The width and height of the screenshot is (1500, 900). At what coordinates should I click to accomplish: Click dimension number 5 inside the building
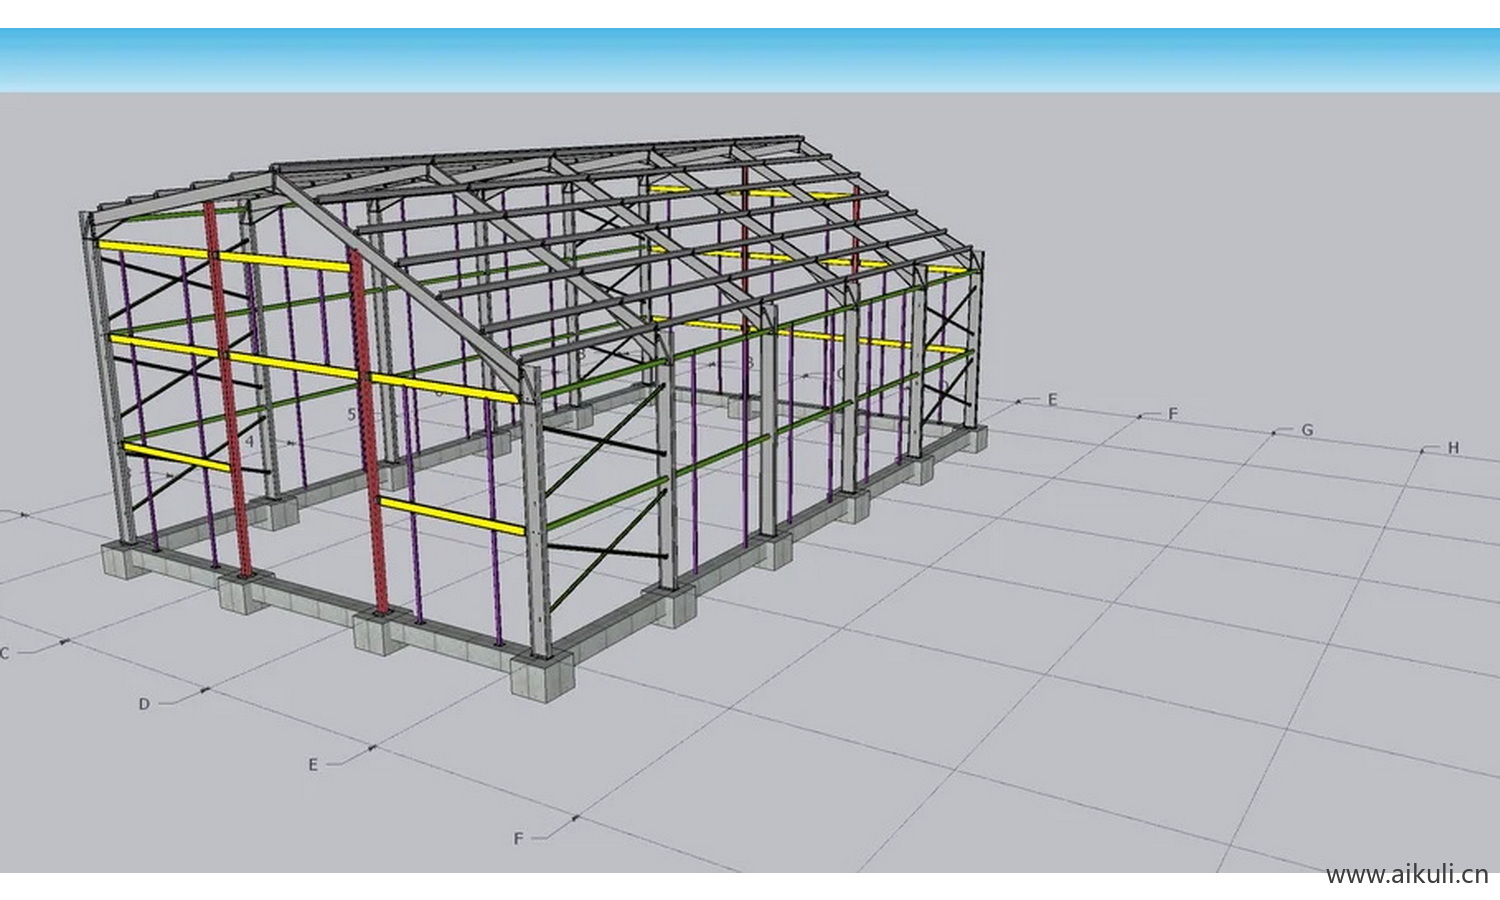(351, 413)
